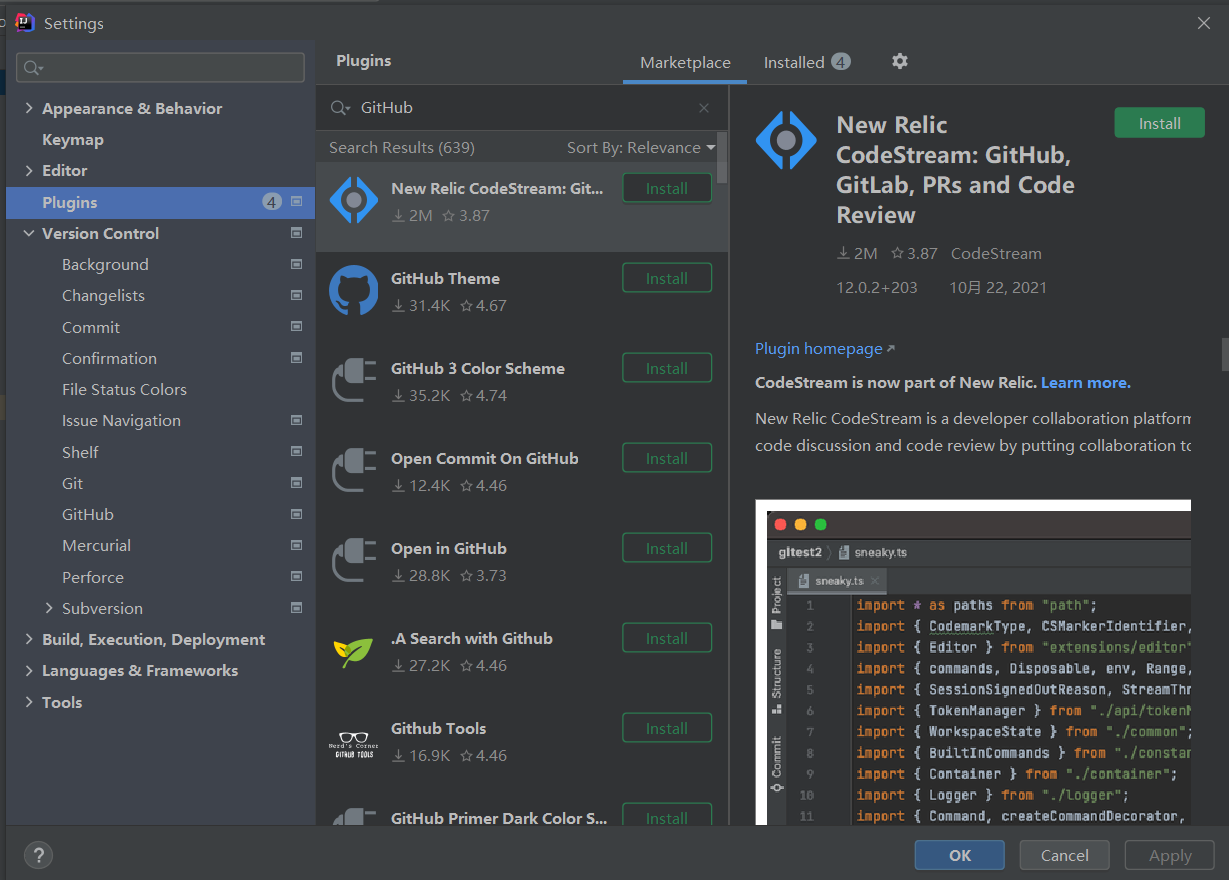Click the New Relic CodeStream list icon

coord(354,200)
